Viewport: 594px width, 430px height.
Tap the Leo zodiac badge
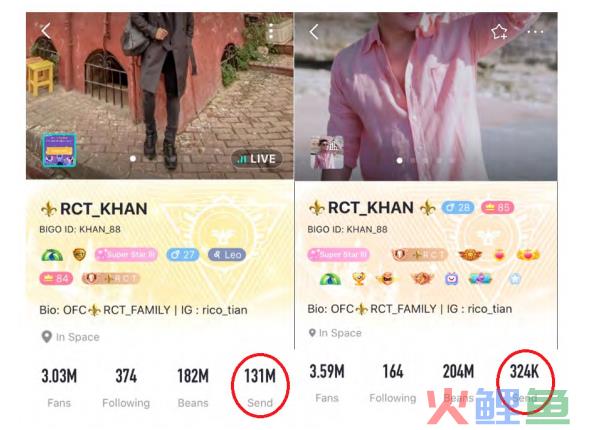[227, 255]
